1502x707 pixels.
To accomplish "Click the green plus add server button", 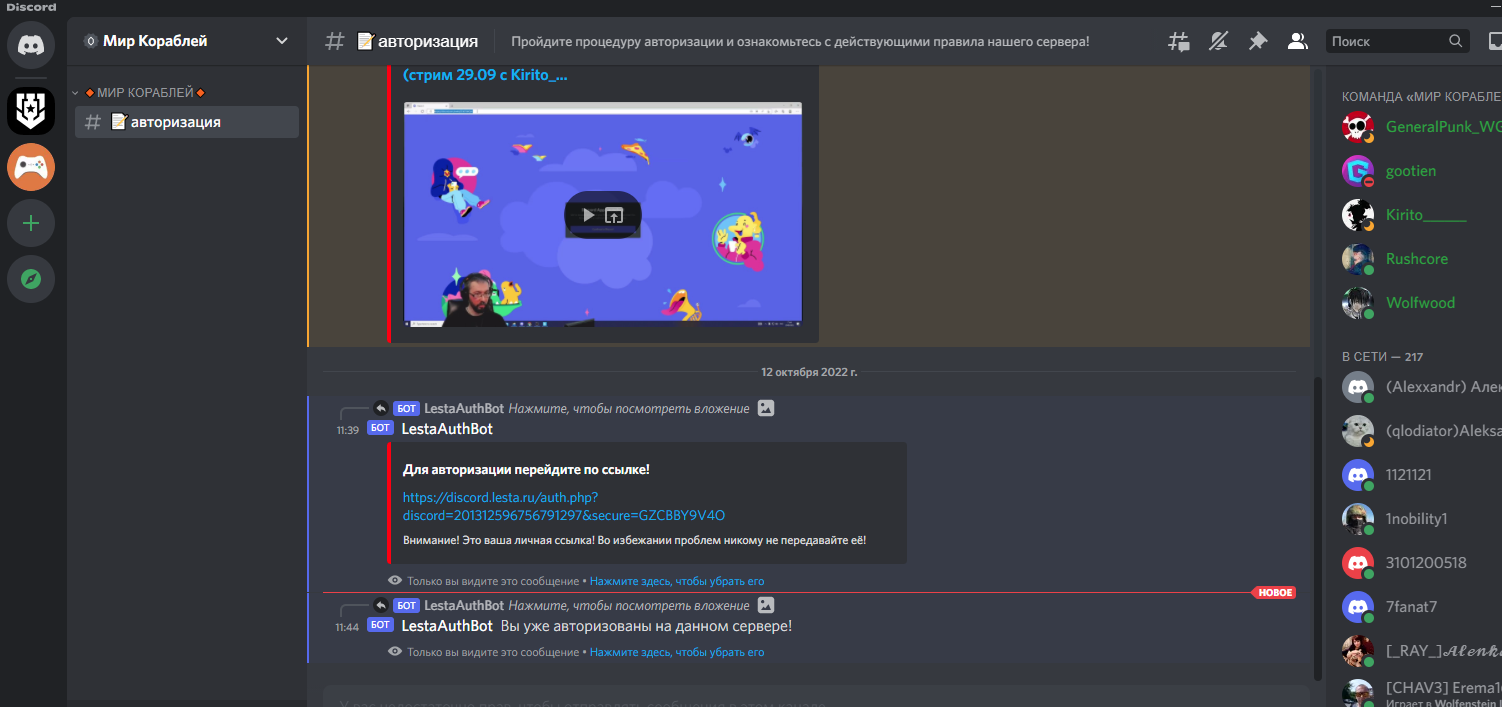I will click(31, 223).
